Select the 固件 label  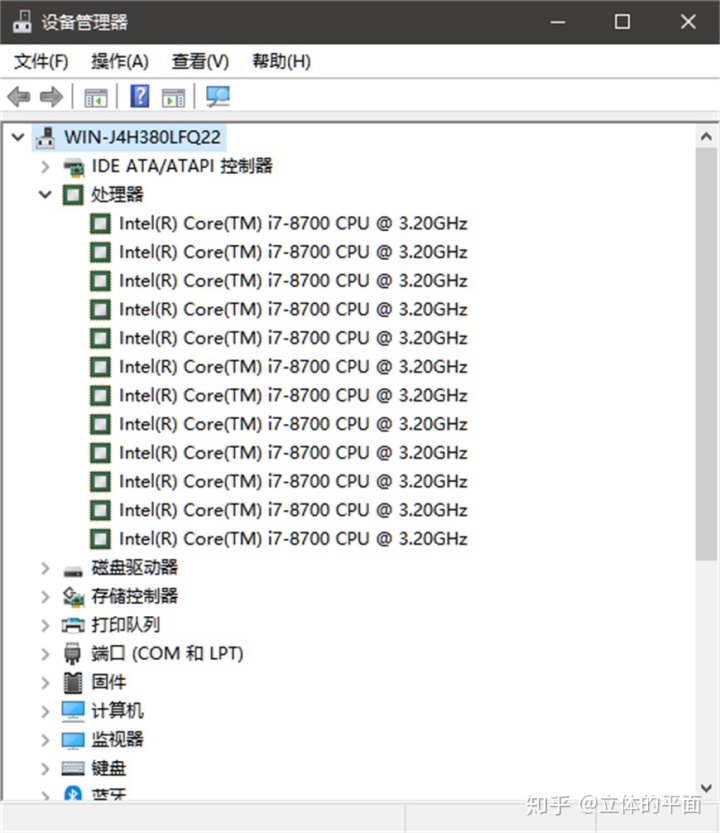[109, 683]
